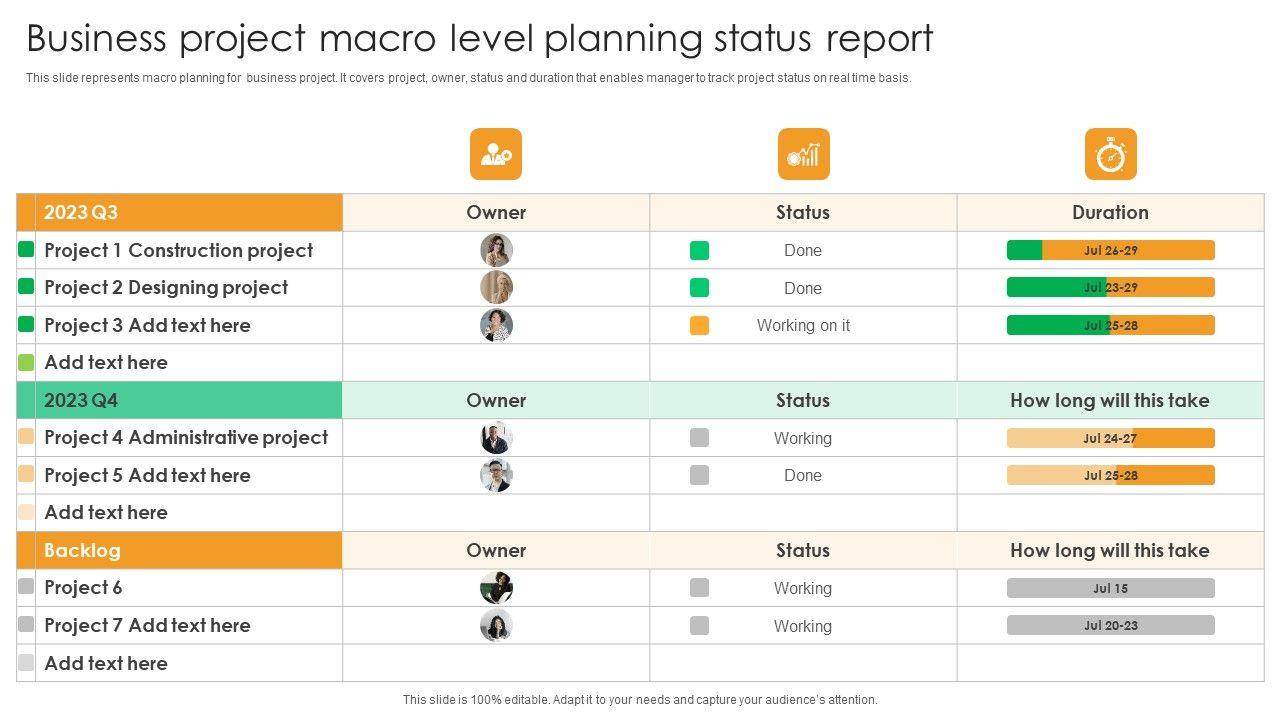Click the "Working on it" status text
Viewport: 1280px width, 720px height.
click(x=803, y=325)
